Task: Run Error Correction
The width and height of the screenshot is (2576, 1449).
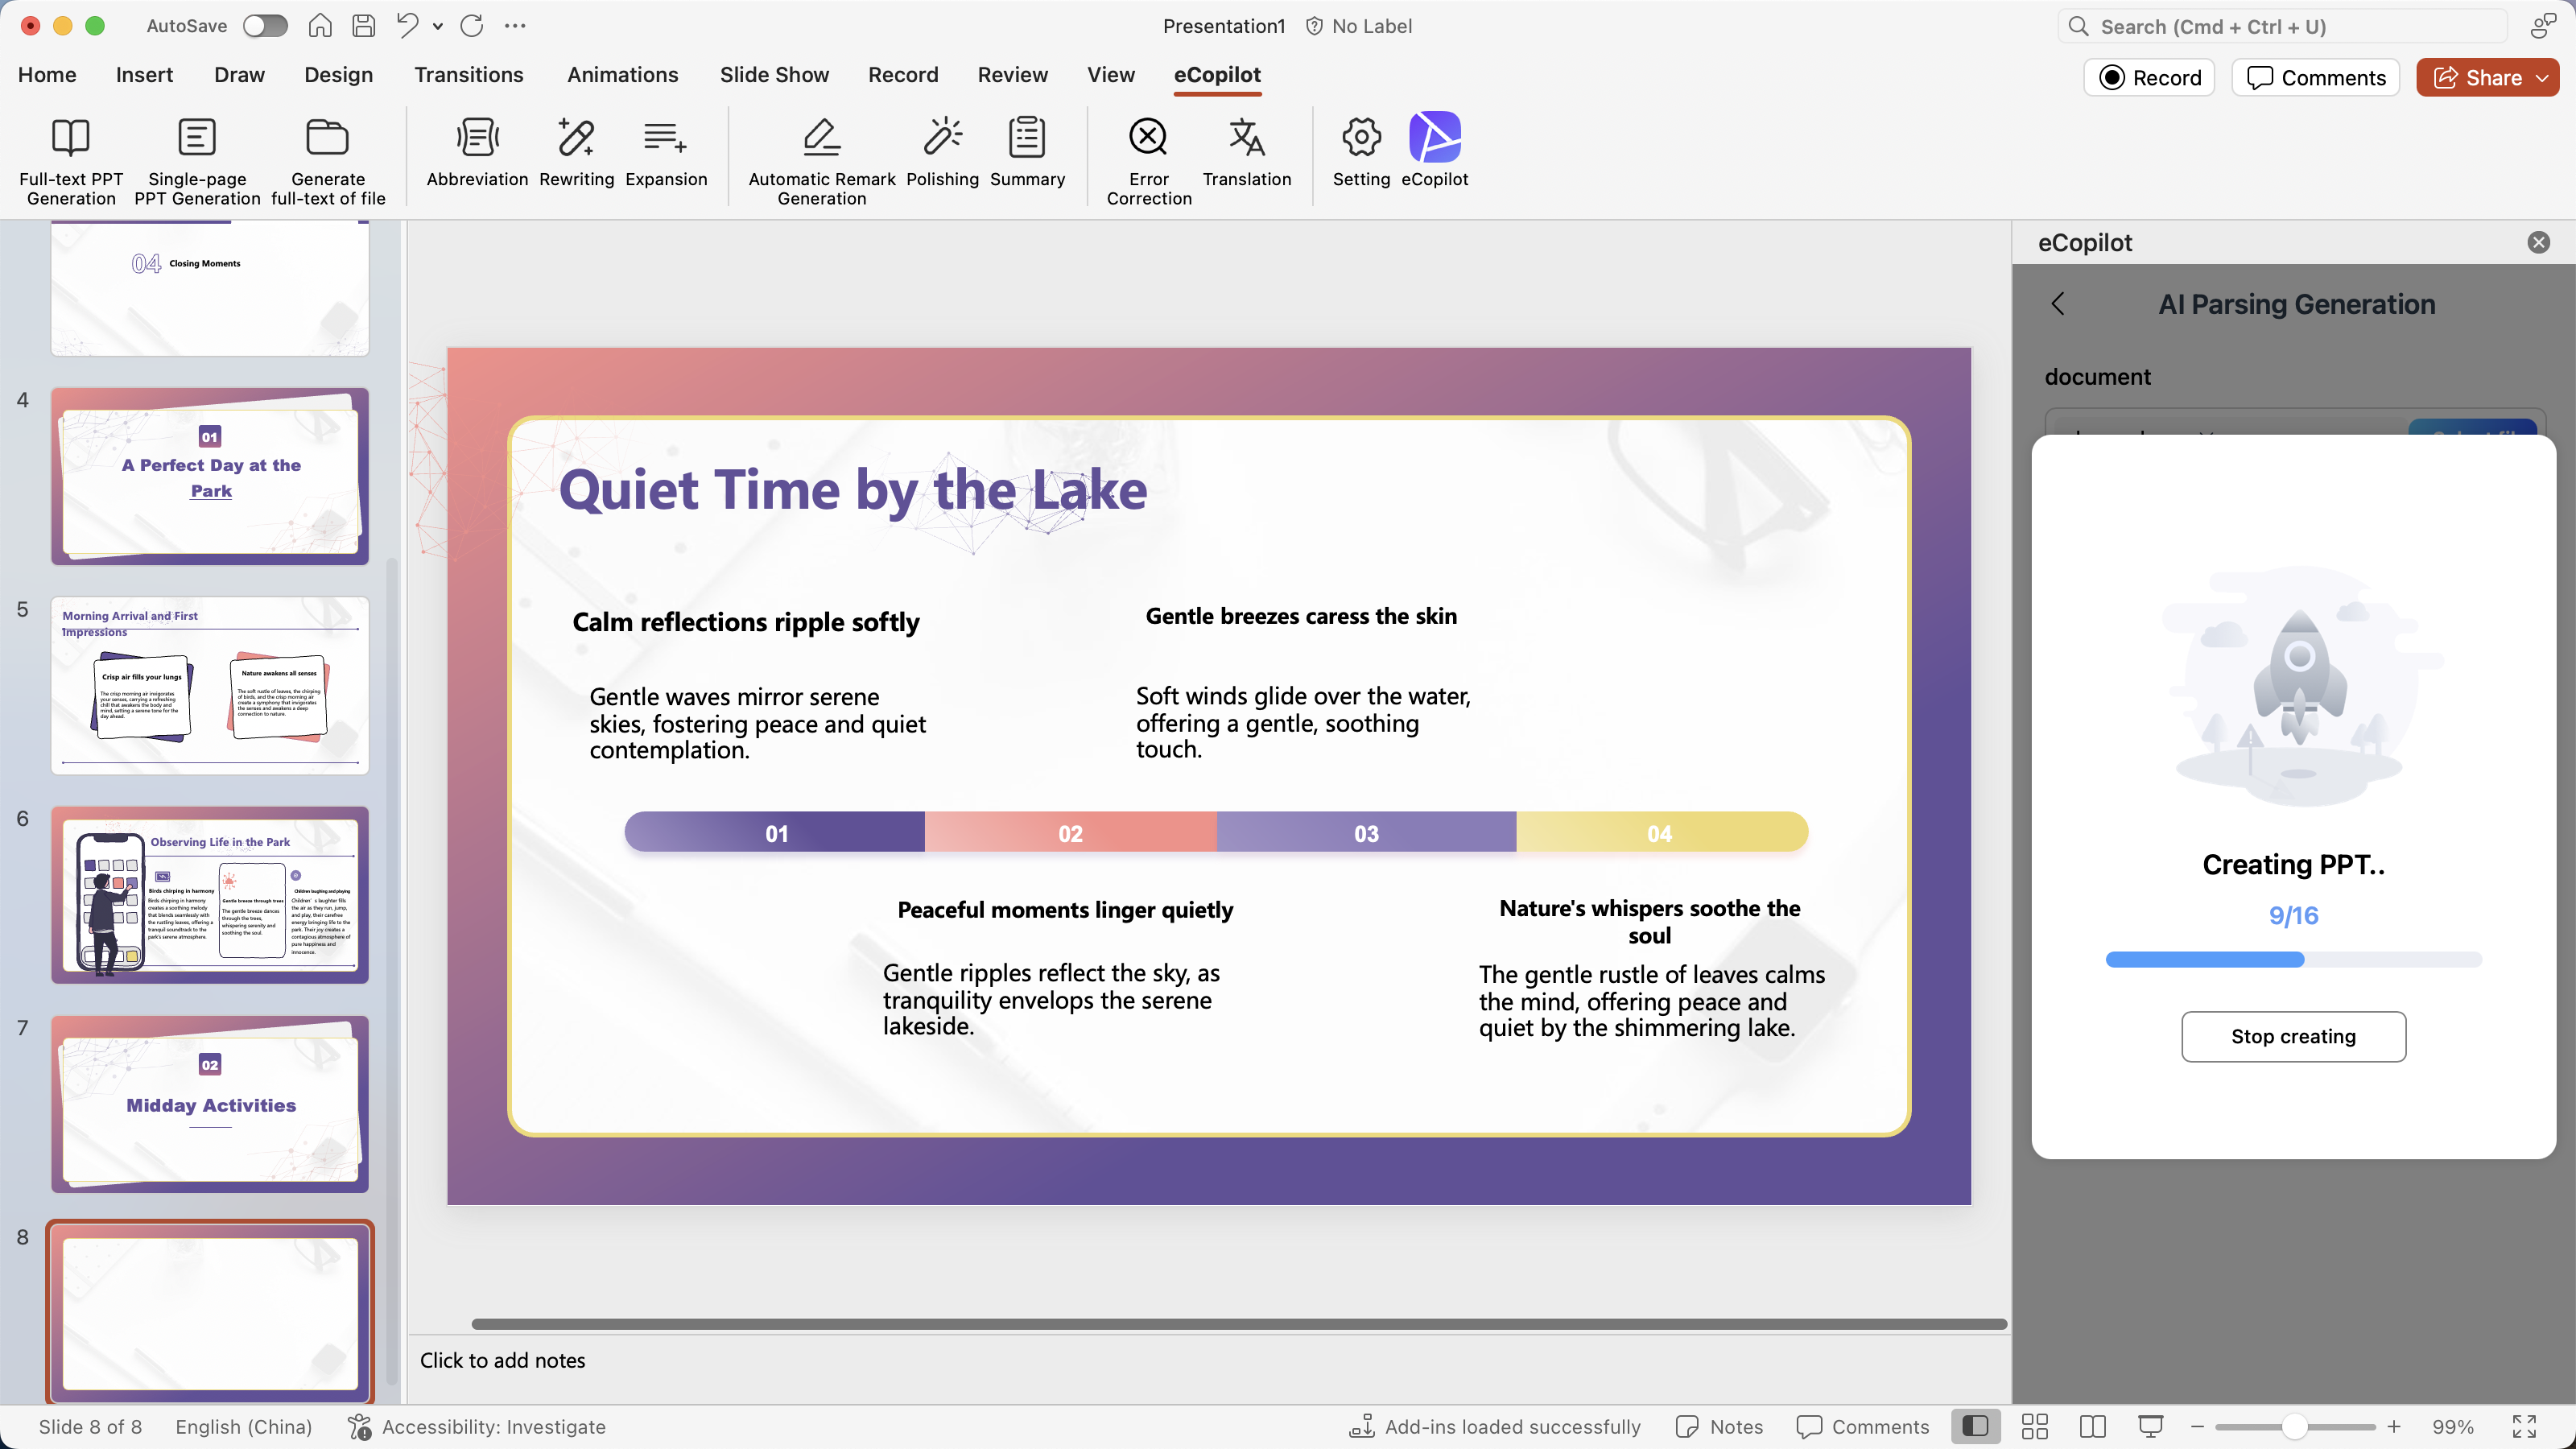Action: 1148,138
